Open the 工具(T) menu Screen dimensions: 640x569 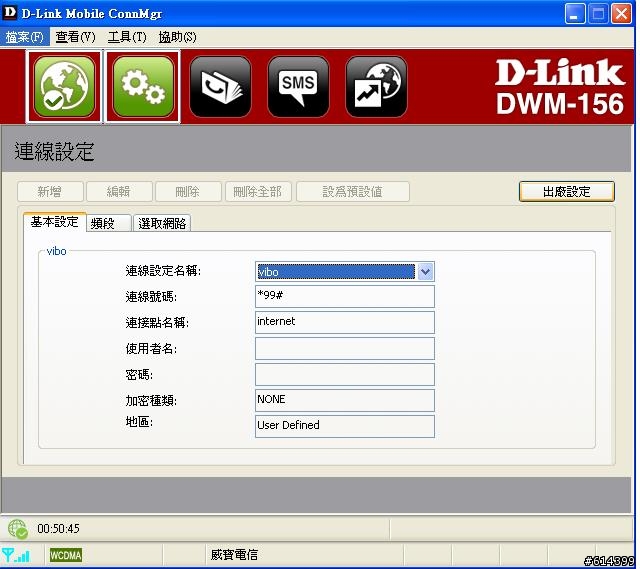[127, 37]
